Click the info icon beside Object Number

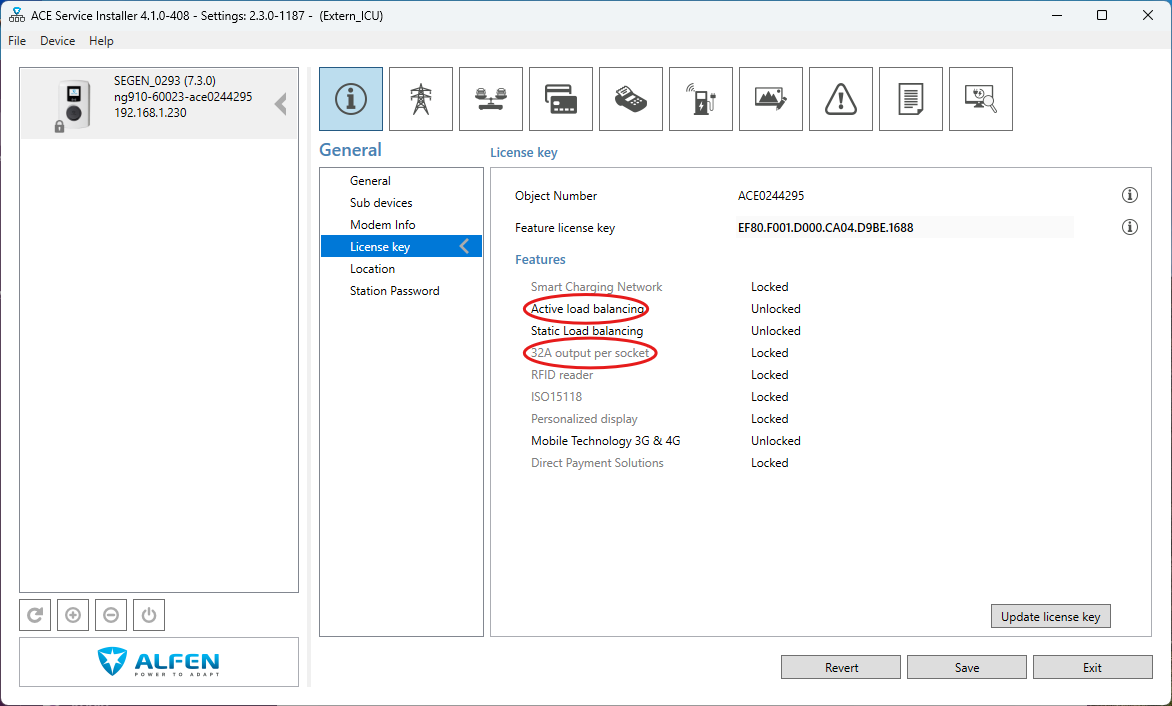(1130, 195)
